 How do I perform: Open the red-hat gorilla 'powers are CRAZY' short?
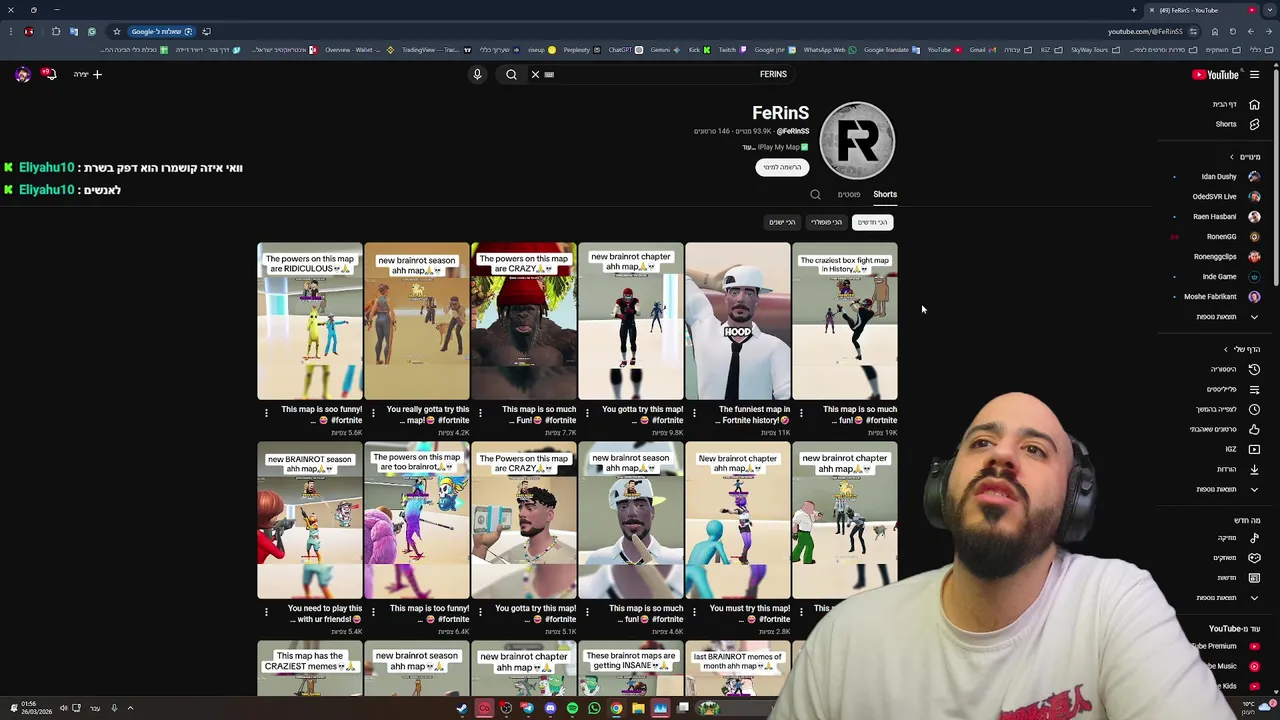(524, 321)
